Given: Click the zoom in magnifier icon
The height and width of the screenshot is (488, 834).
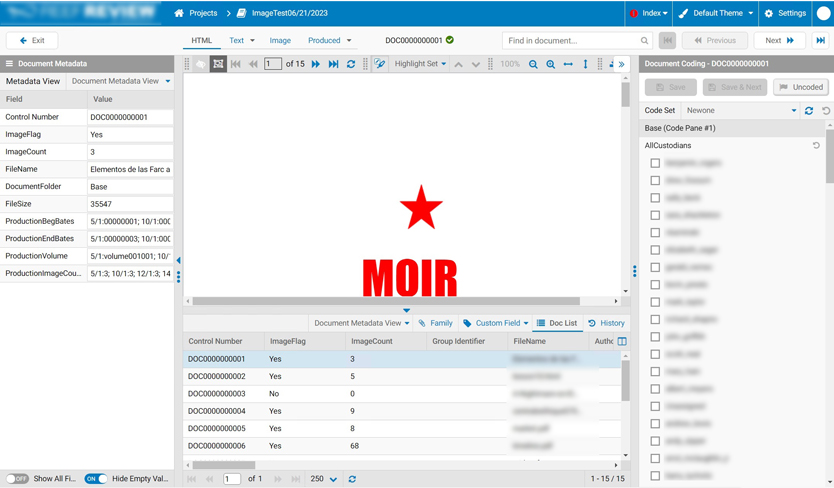Looking at the screenshot, I should coord(551,64).
